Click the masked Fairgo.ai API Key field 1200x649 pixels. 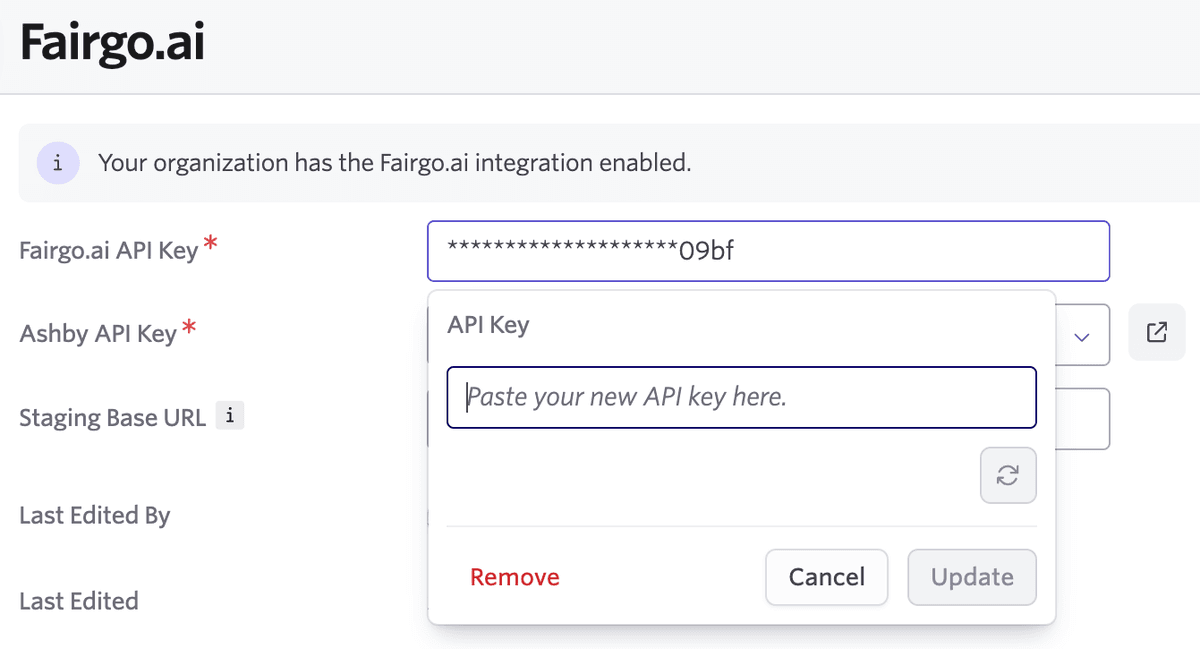(768, 251)
